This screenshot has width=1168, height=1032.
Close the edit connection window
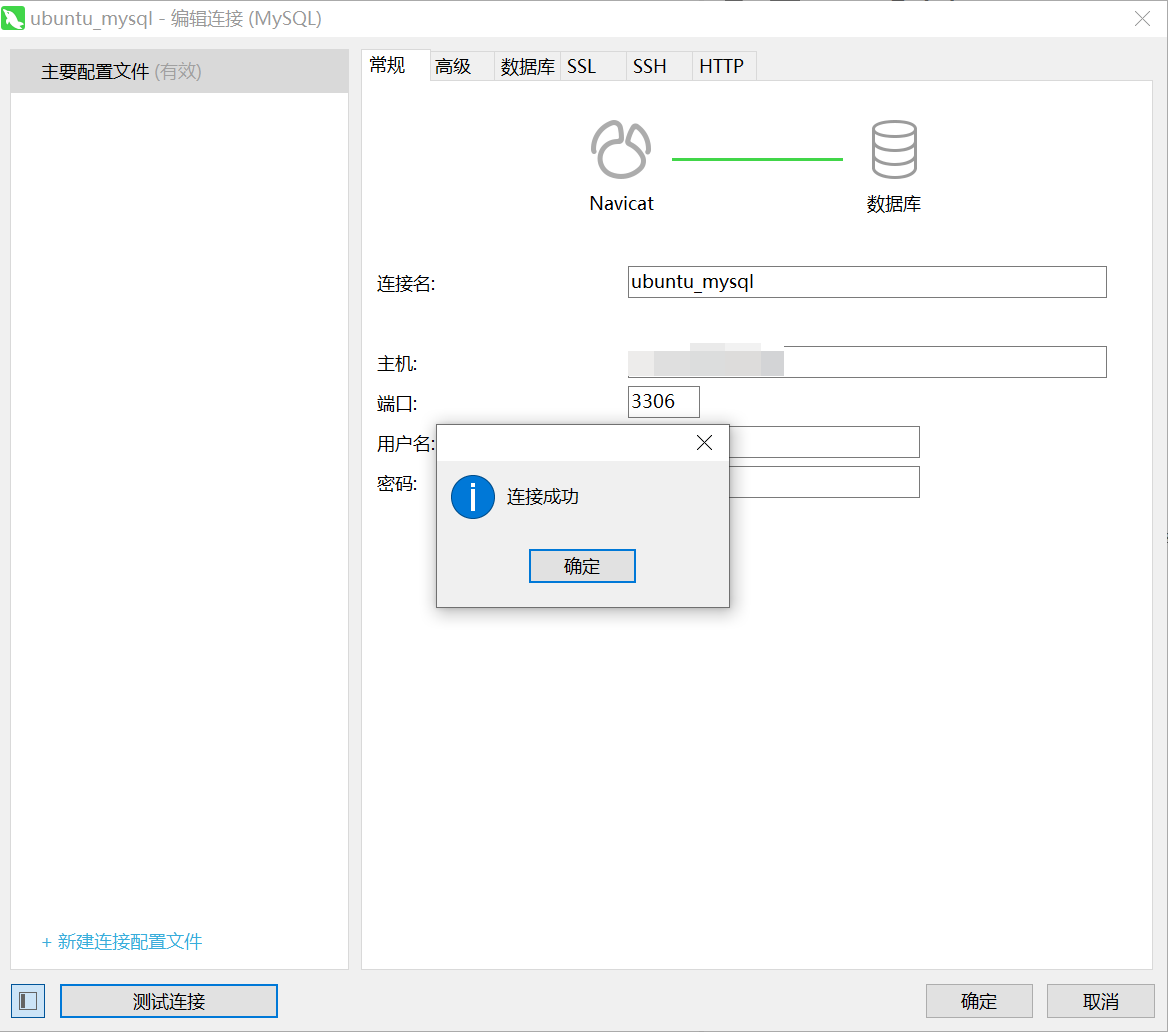tap(1142, 19)
